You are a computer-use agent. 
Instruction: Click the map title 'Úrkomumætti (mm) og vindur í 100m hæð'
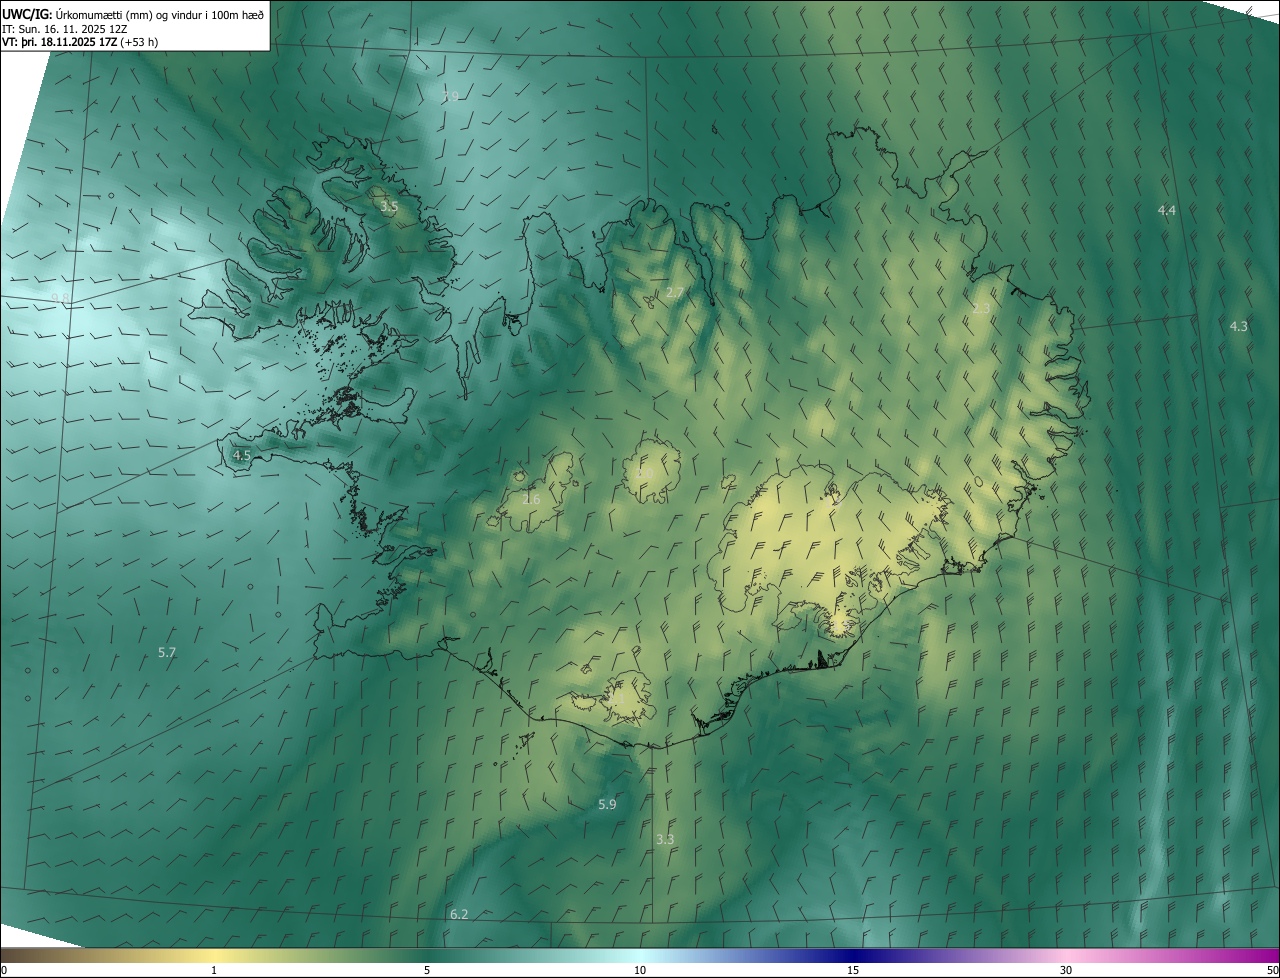[160, 13]
